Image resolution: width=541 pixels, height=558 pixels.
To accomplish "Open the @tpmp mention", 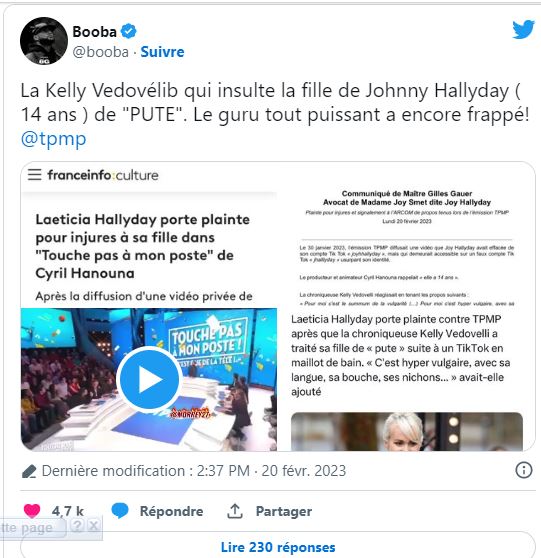I will [x=53, y=138].
